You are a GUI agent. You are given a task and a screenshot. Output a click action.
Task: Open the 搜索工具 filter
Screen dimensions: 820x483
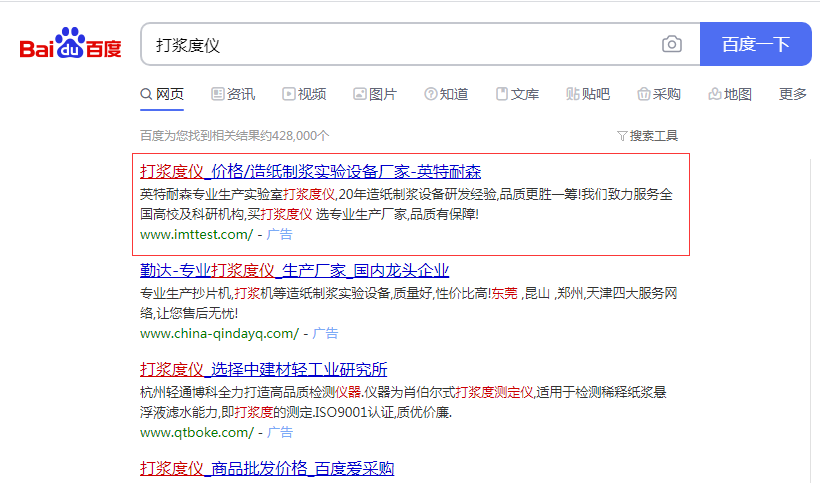pos(647,135)
